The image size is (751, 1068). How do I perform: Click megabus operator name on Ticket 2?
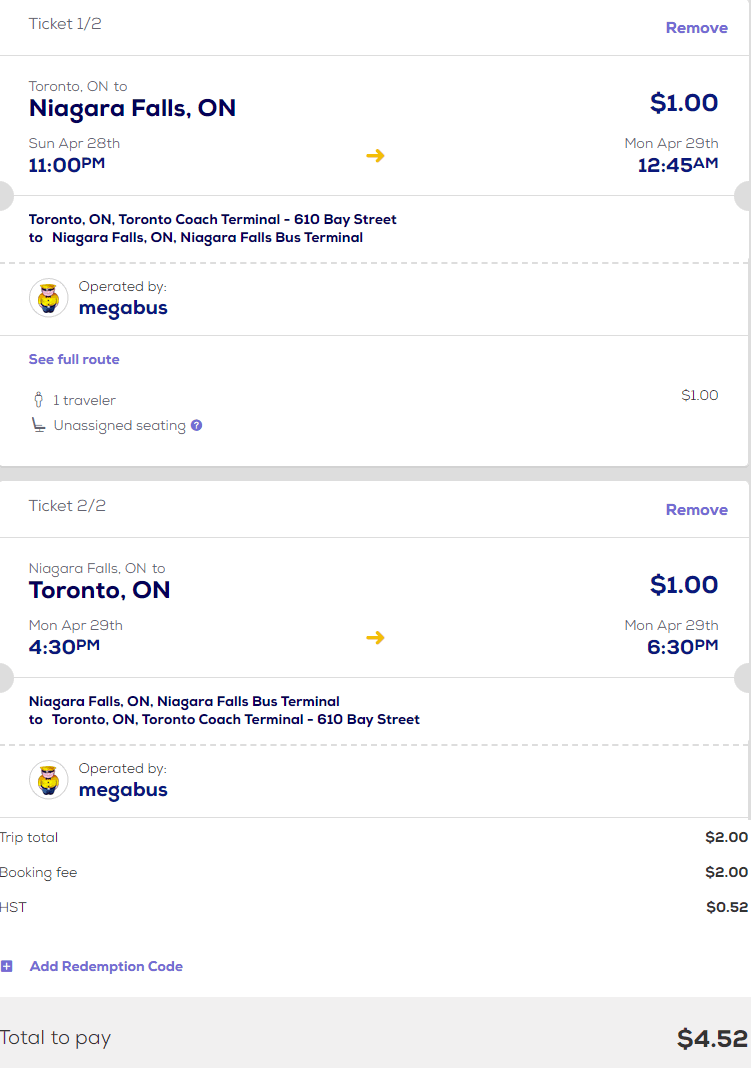coord(123,790)
